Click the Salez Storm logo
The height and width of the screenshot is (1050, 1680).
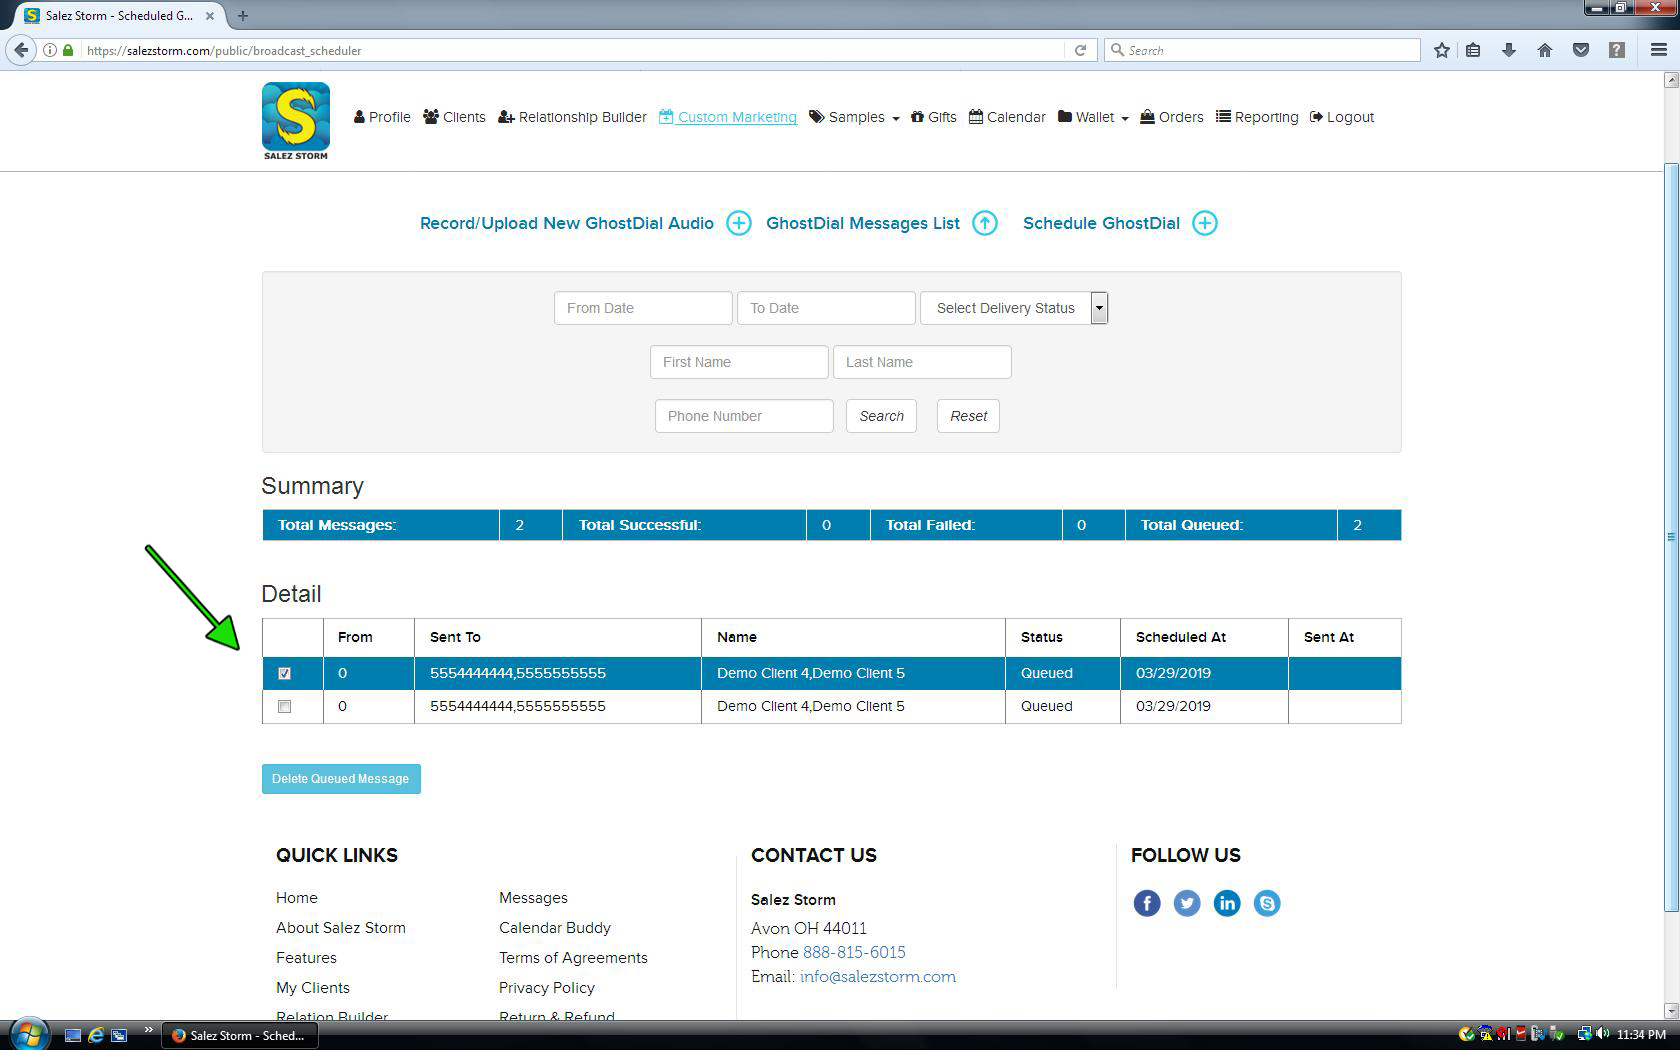pyautogui.click(x=296, y=121)
